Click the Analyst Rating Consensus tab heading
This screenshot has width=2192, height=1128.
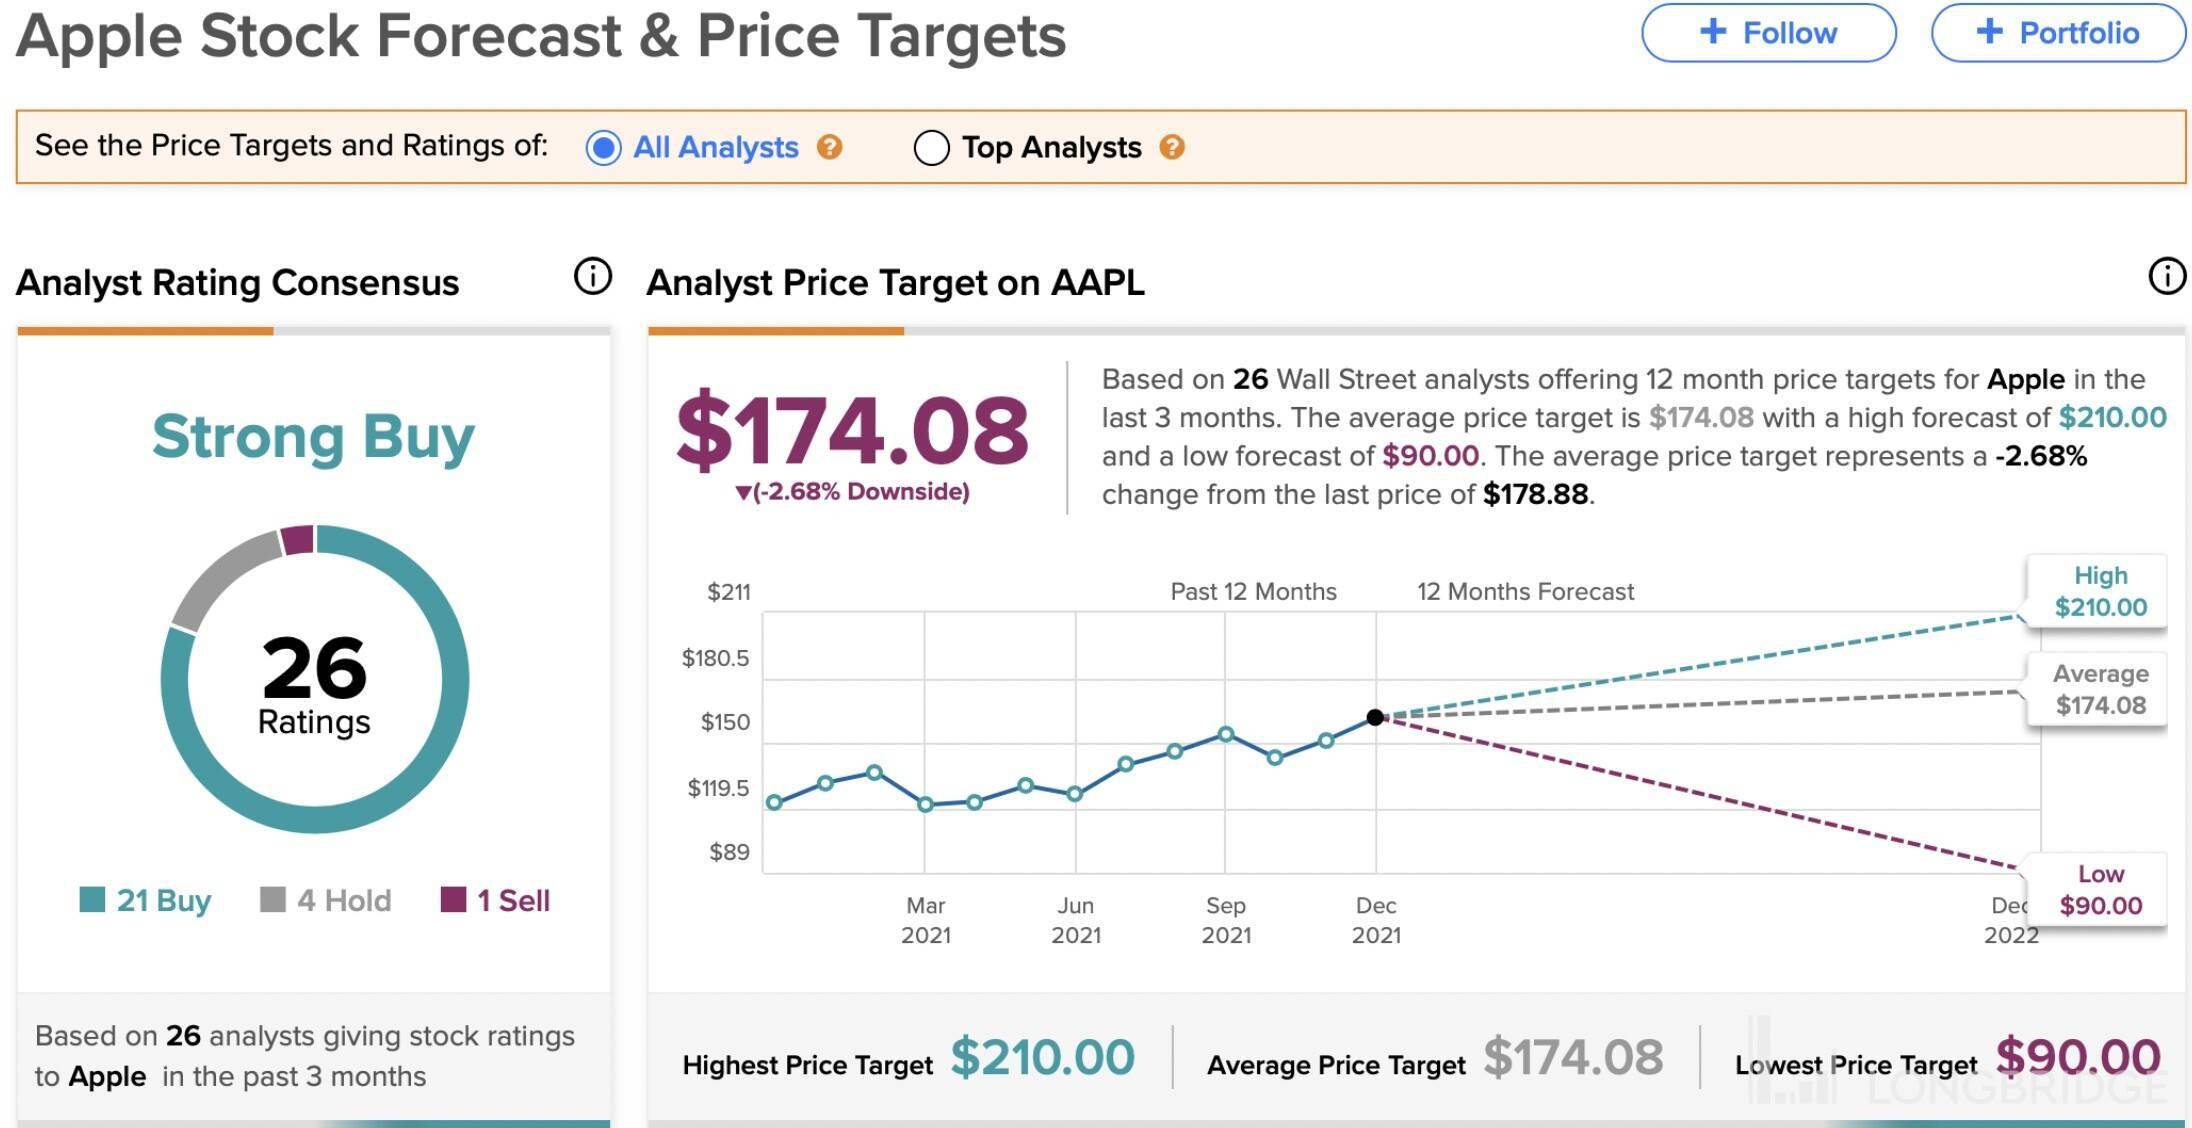(237, 283)
